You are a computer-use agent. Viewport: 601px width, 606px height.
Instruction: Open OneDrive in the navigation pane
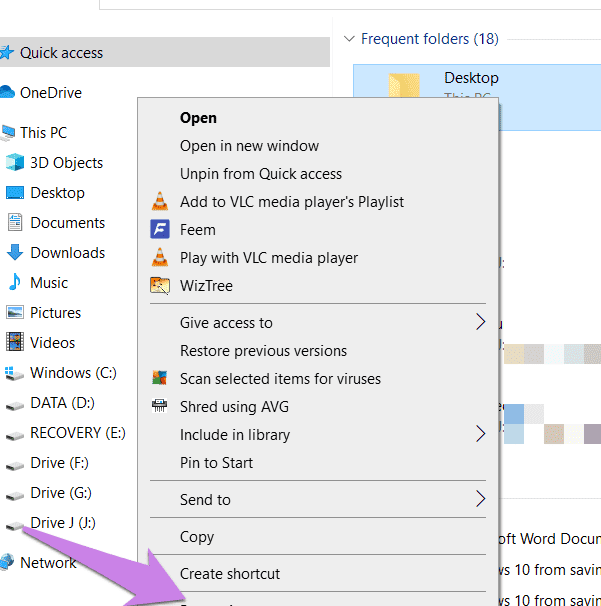pos(51,93)
